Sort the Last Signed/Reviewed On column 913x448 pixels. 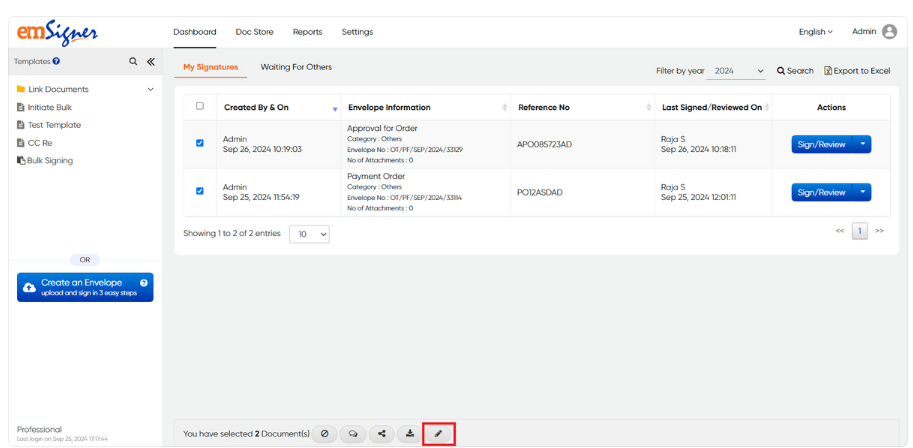(x=767, y=108)
